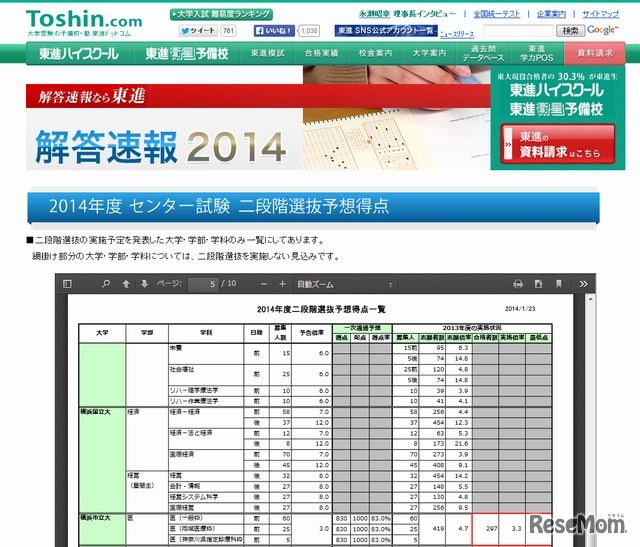
Task: Open 東進ハイスクール navigation tab
Action: [79, 53]
